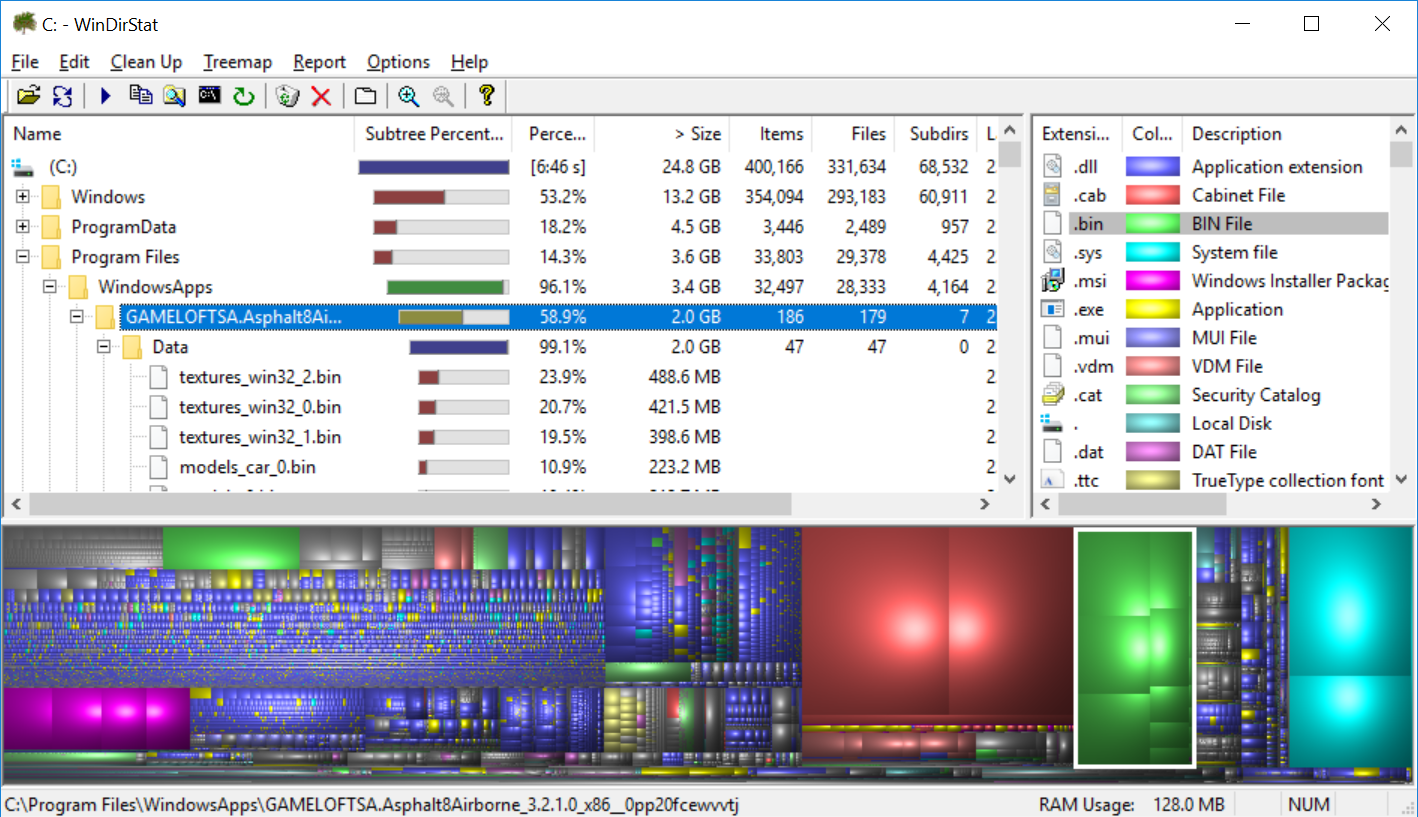The width and height of the screenshot is (1418, 817).
Task: Click the ProgramData folder icon
Action: [x=51, y=227]
